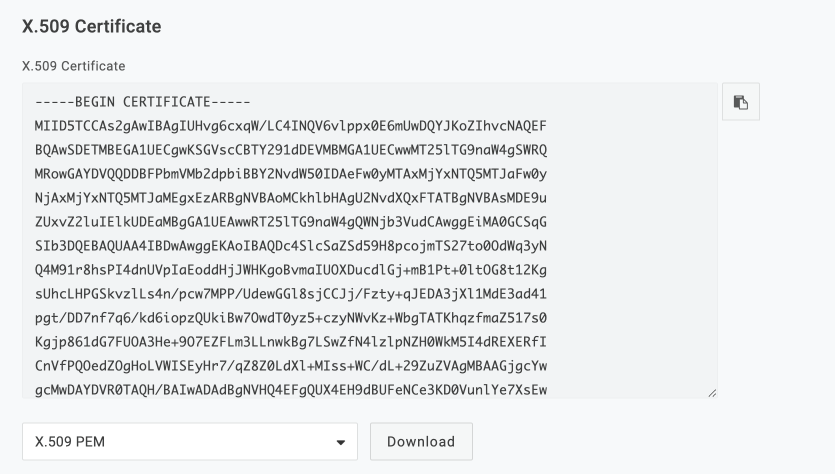Click the small X.509 Certificate field label

[x=74, y=66]
